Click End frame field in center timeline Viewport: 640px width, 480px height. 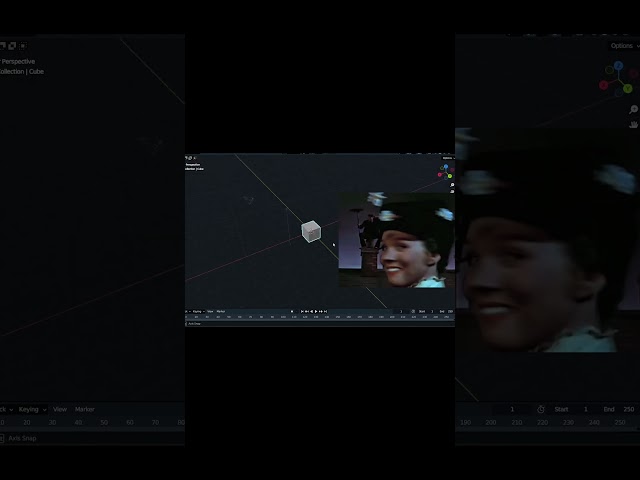pyautogui.click(x=447, y=311)
